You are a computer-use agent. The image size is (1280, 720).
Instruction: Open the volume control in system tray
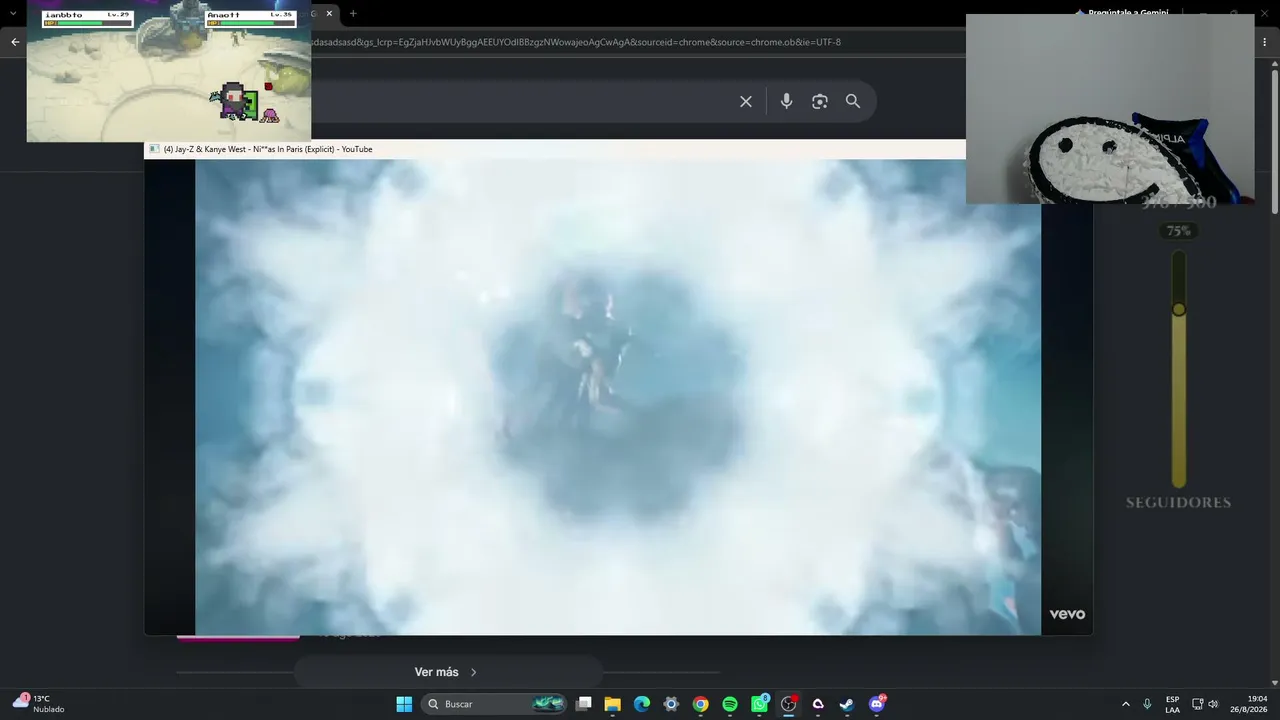[1213, 704]
